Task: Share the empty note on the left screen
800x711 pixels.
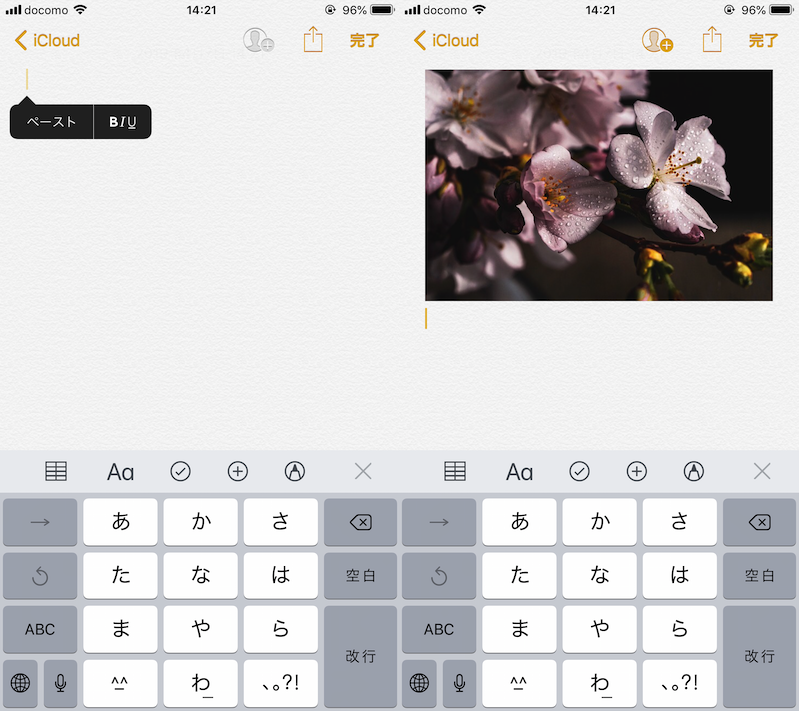Action: tap(313, 40)
